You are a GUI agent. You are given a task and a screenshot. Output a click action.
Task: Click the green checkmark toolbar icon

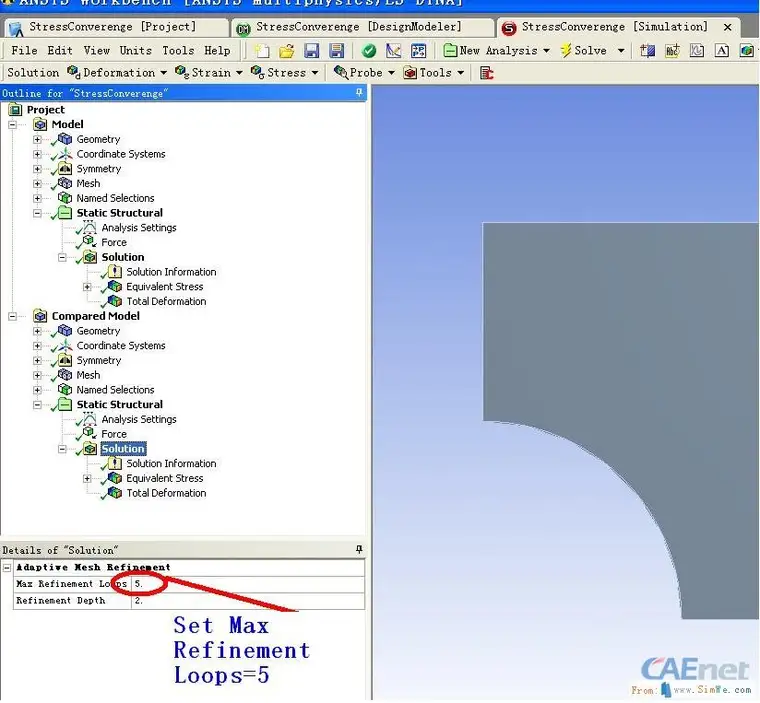(369, 50)
